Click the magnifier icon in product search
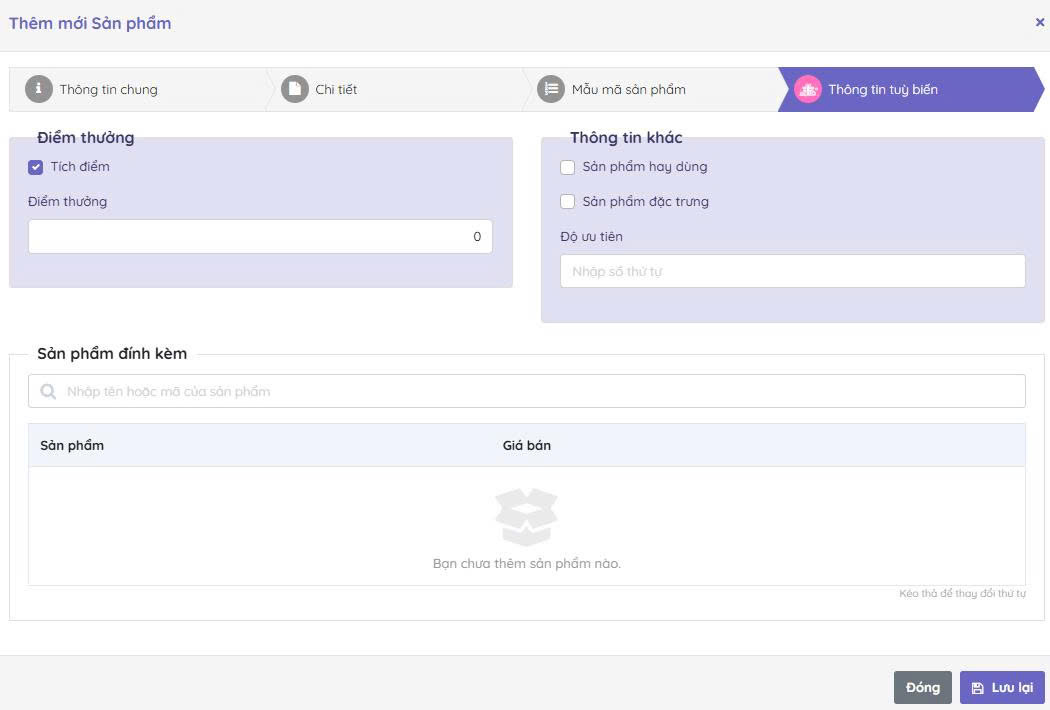This screenshot has height=710, width=1050. (x=48, y=392)
